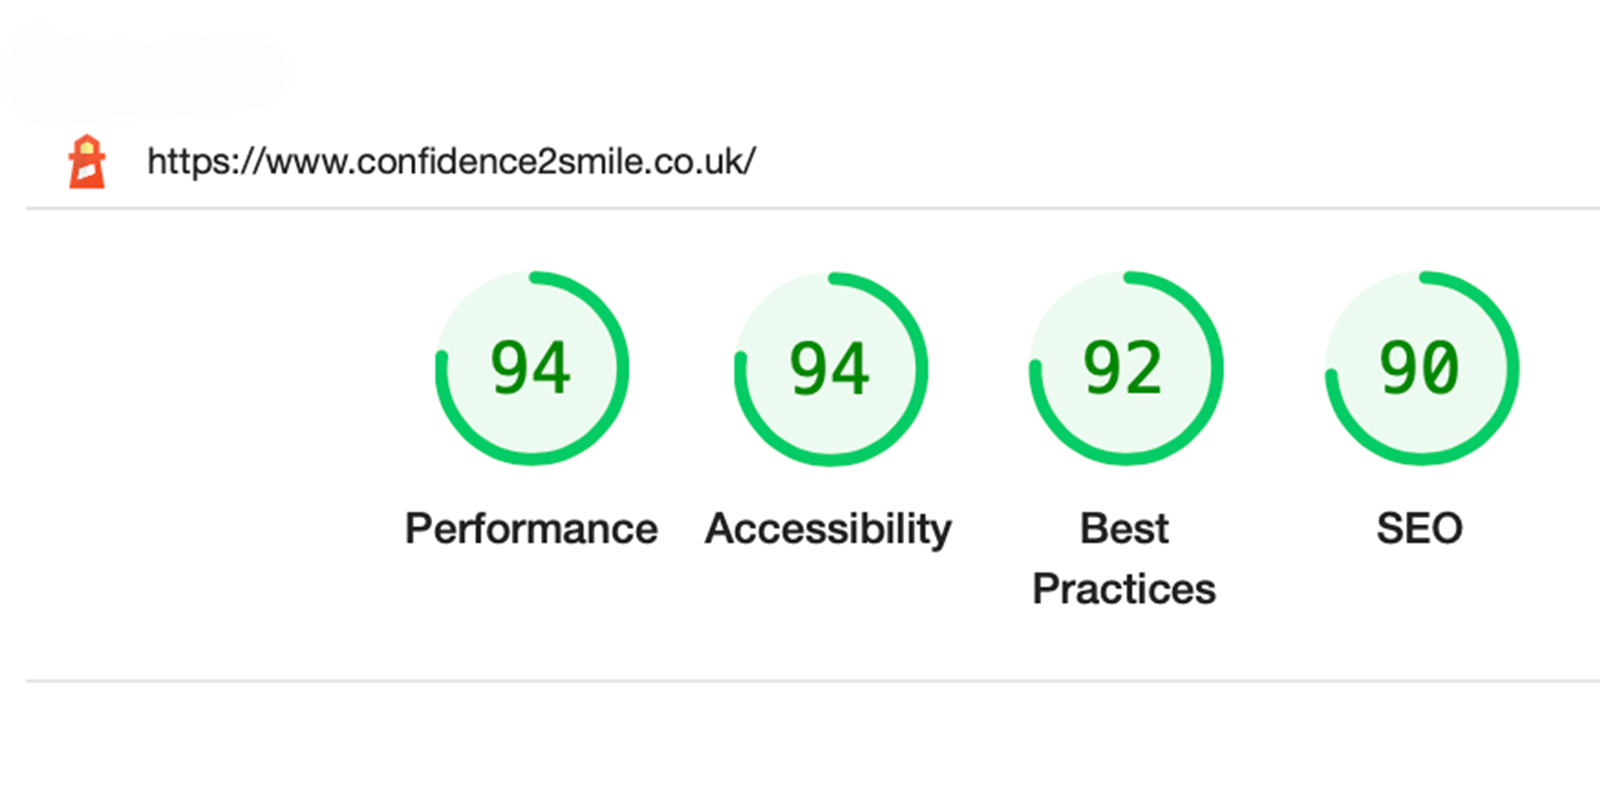Screen dimensions: 1600x800
Task: Click the SEO category label
Action: pos(1419,529)
